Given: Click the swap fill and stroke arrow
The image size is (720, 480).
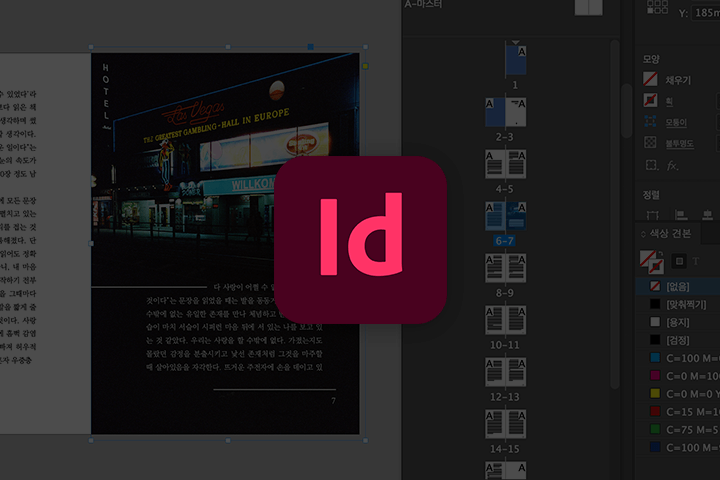Looking at the screenshot, I should 660,254.
